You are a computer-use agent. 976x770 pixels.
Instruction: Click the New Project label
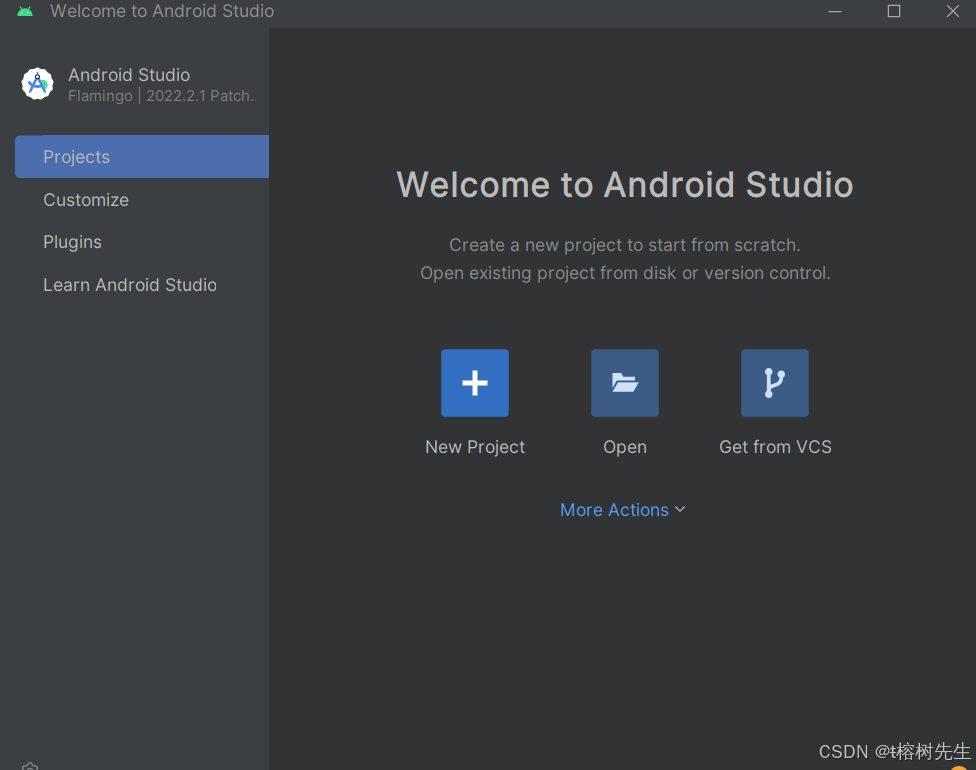475,447
